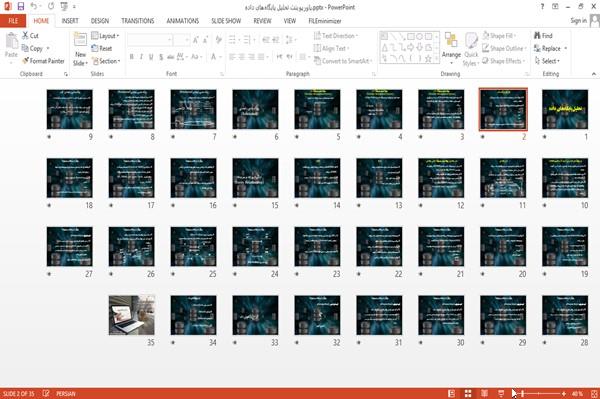Open the font name combo box
The width and height of the screenshot is (600, 399).
point(150,39)
